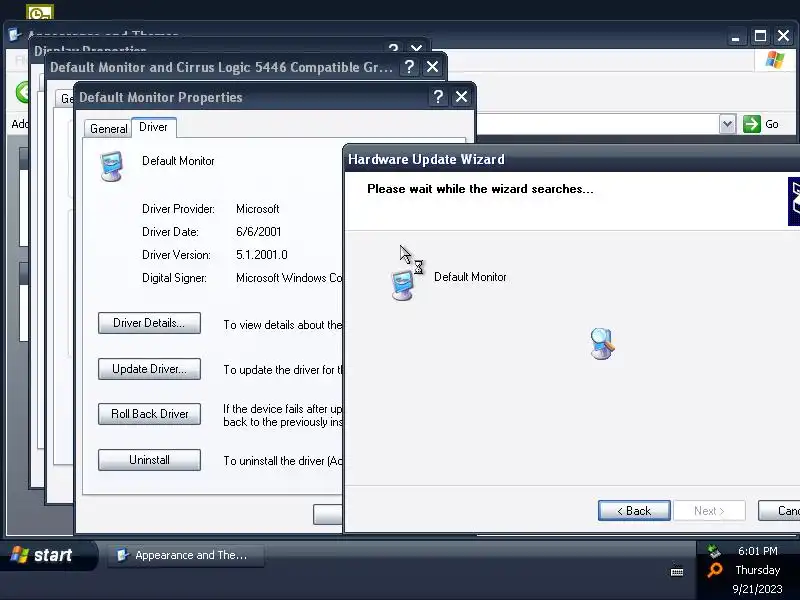Click the Appearance and Themes title bar icon
This screenshot has width=800, height=600.
(x=15, y=35)
